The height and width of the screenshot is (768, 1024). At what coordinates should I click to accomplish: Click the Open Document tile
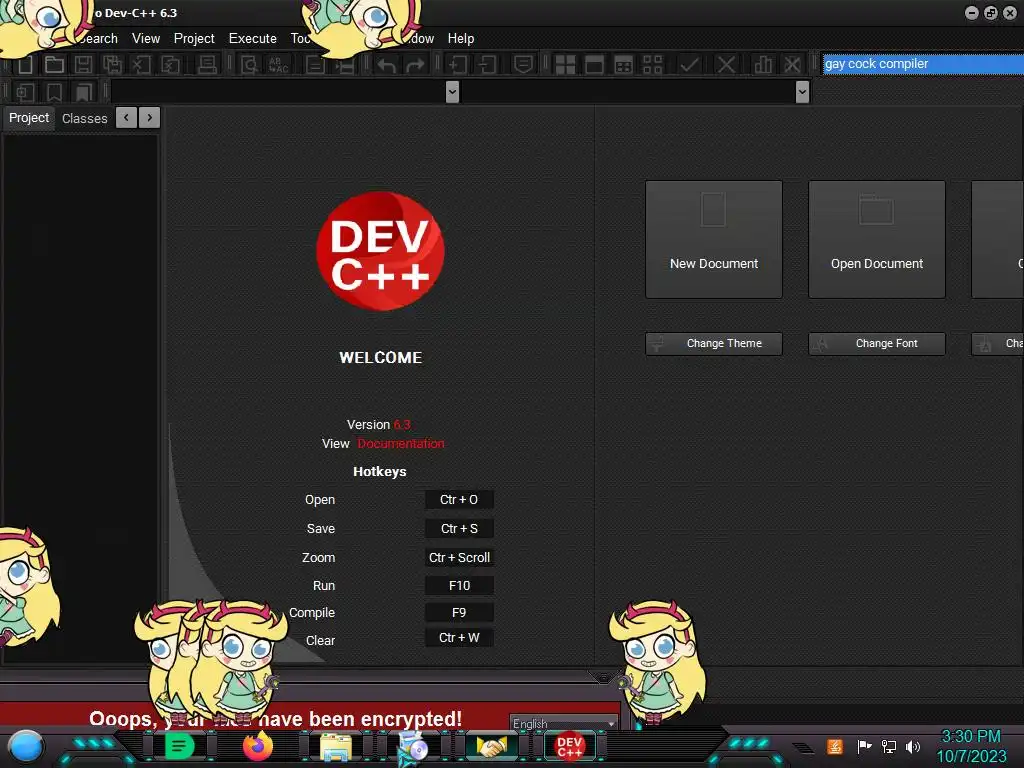pyautogui.click(x=877, y=239)
